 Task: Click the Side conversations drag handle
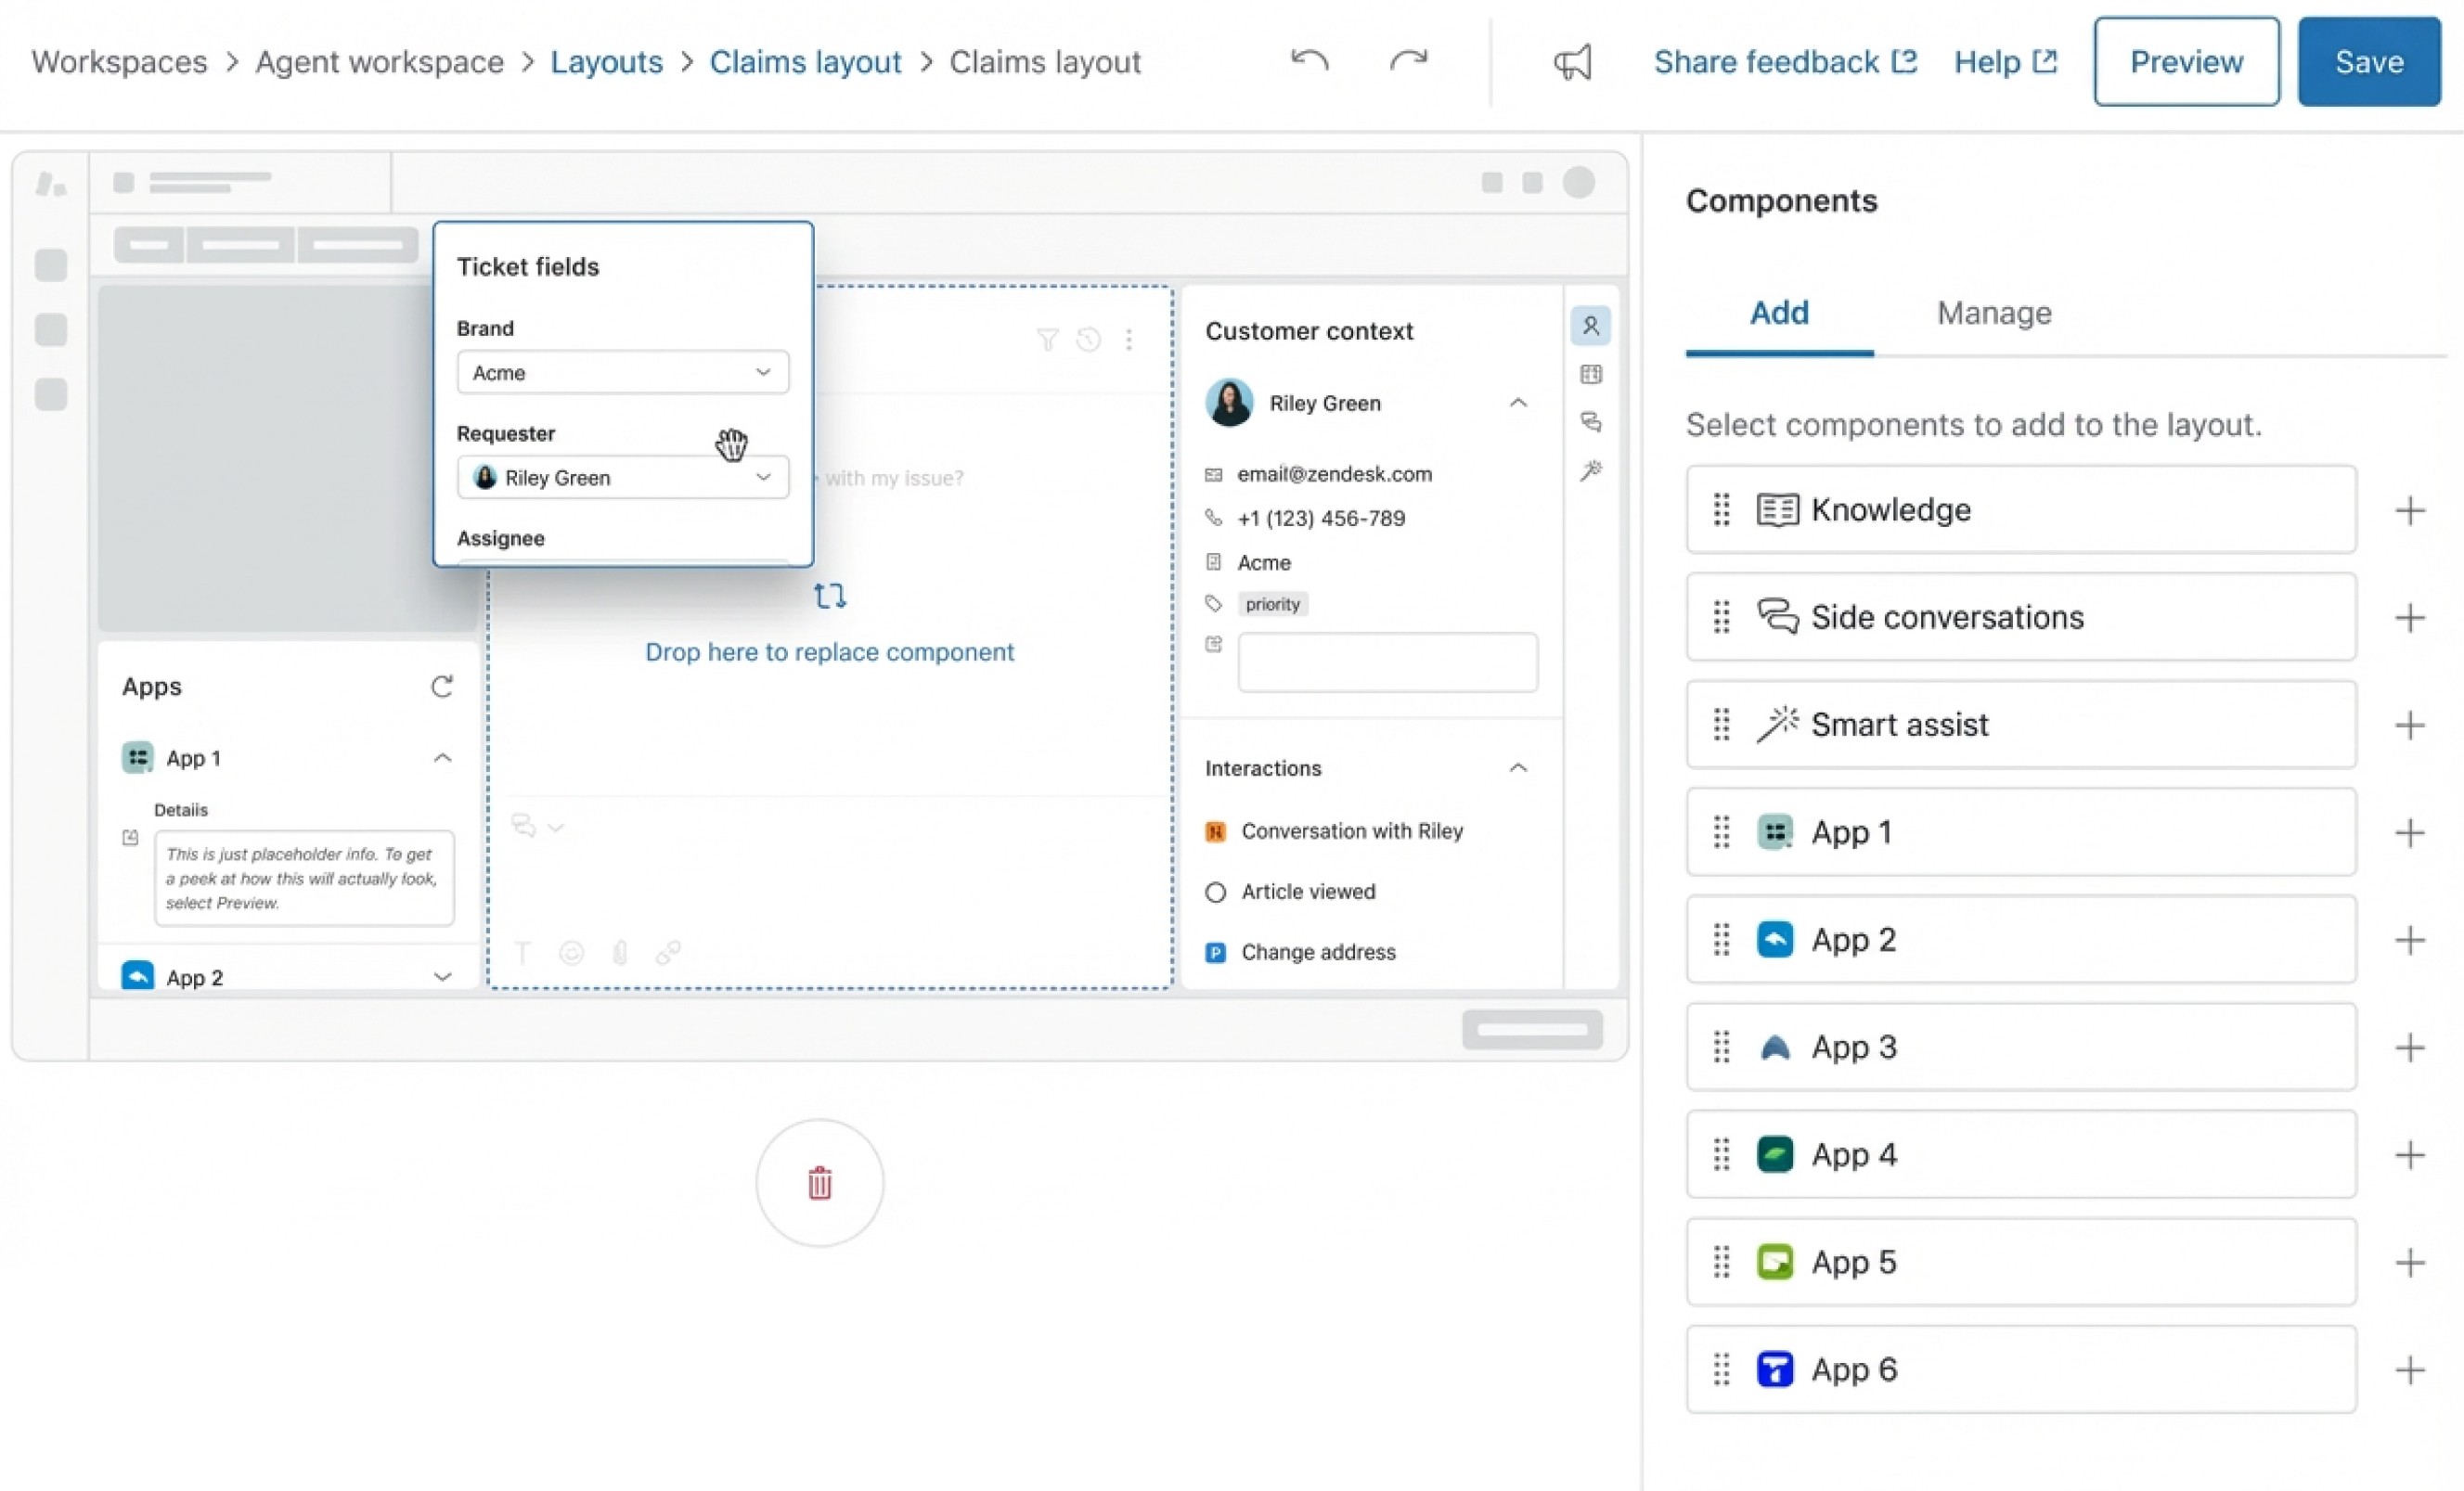tap(1721, 617)
